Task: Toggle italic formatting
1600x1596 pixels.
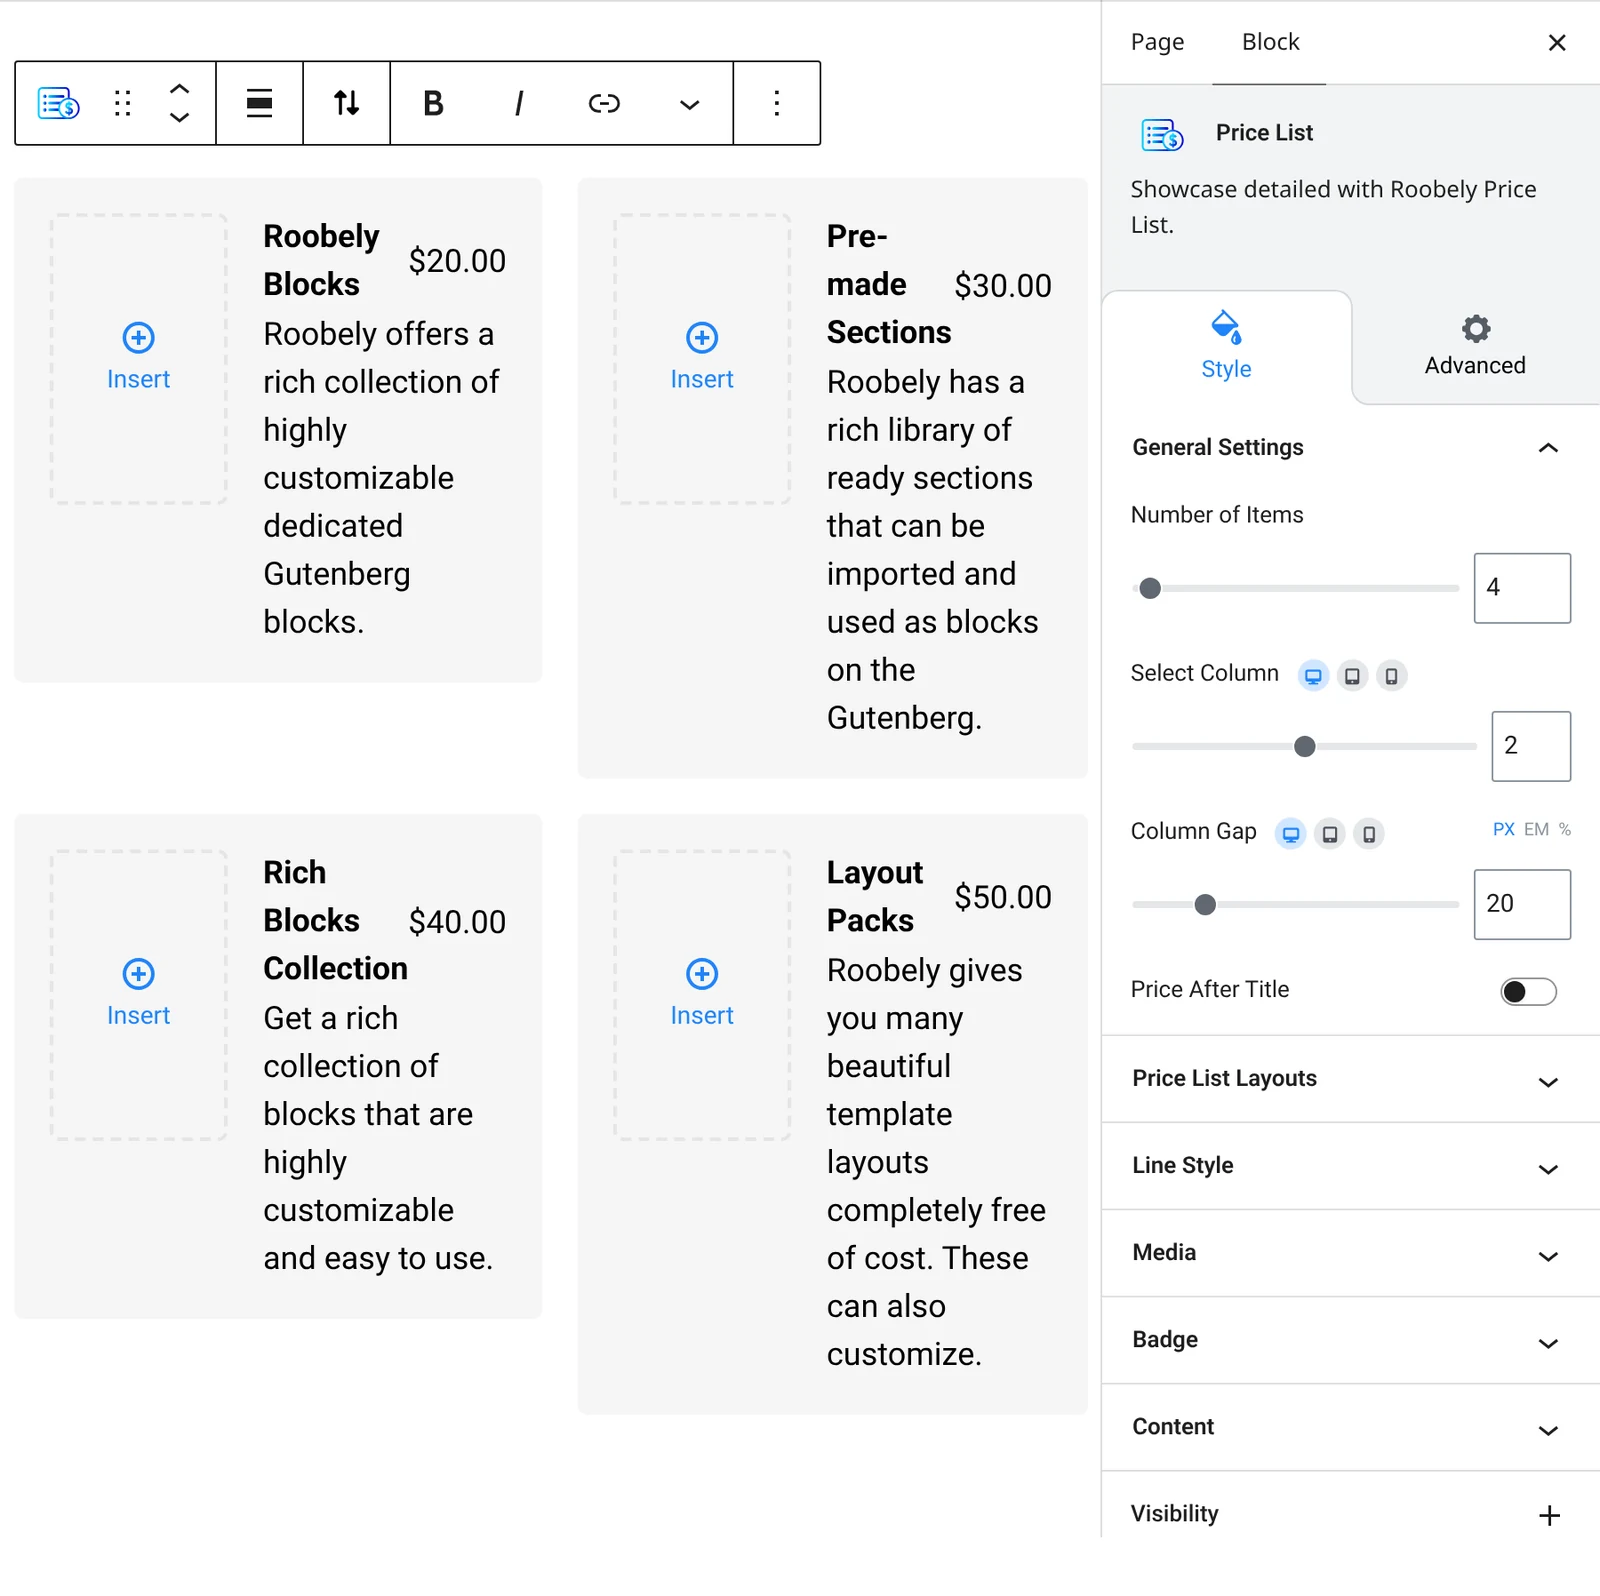Action: point(518,103)
